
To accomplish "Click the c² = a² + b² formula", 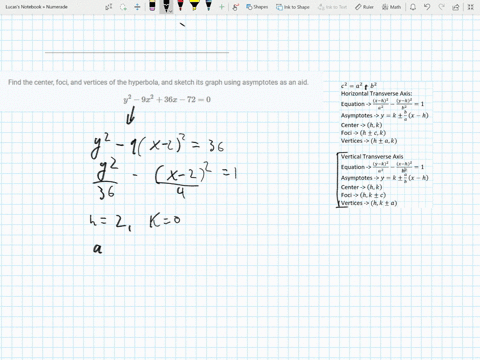I will 359,86.
